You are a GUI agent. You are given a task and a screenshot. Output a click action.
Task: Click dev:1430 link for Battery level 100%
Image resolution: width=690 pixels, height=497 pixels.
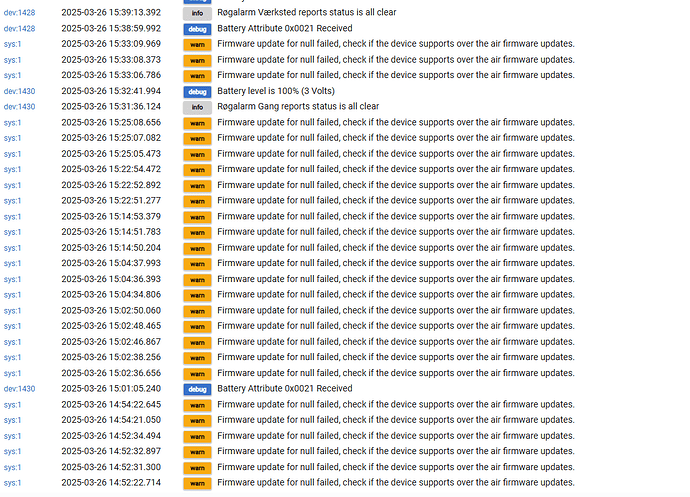[19, 91]
